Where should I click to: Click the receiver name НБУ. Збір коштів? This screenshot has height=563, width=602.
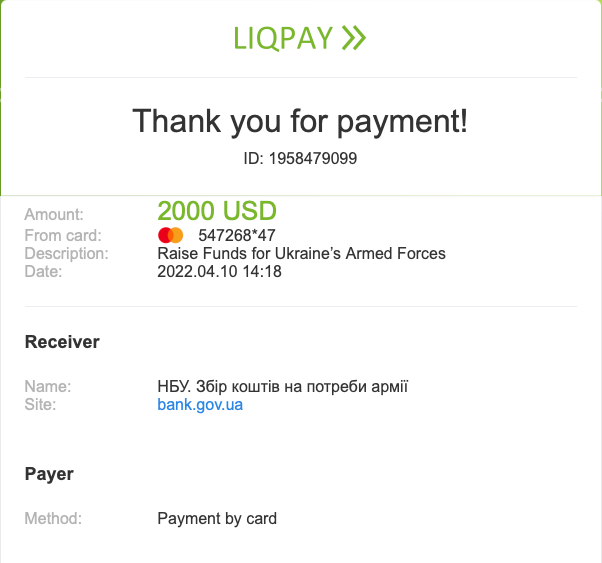point(283,387)
